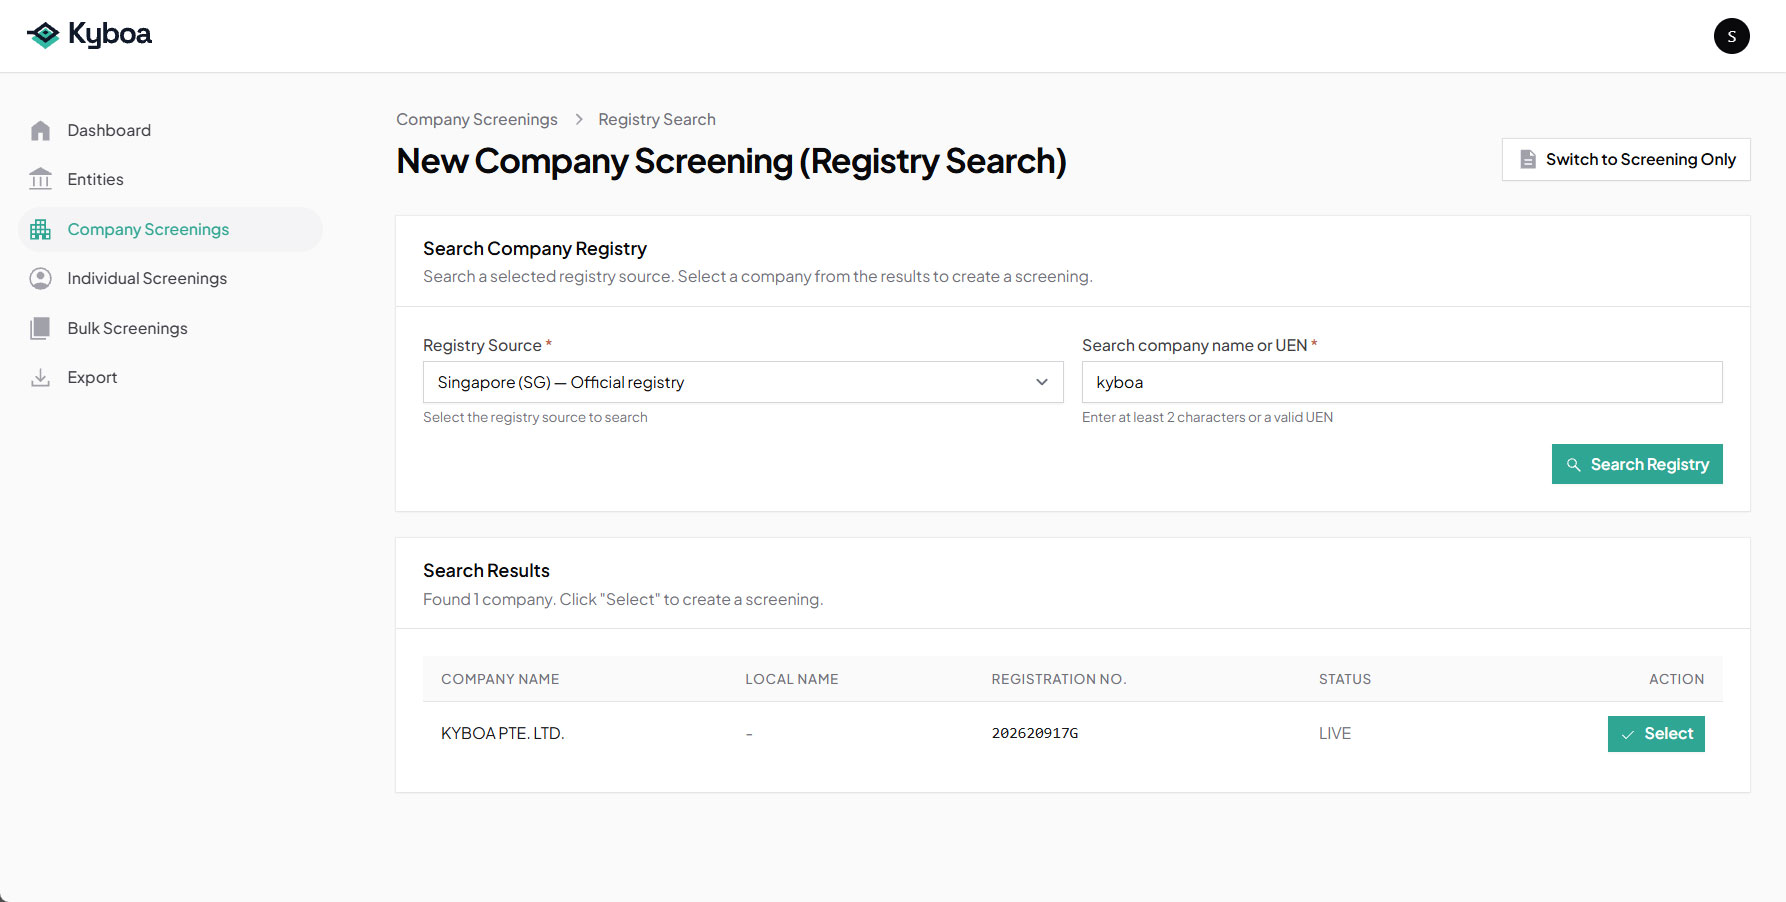Click registration number 202620917G

click(x=1035, y=733)
